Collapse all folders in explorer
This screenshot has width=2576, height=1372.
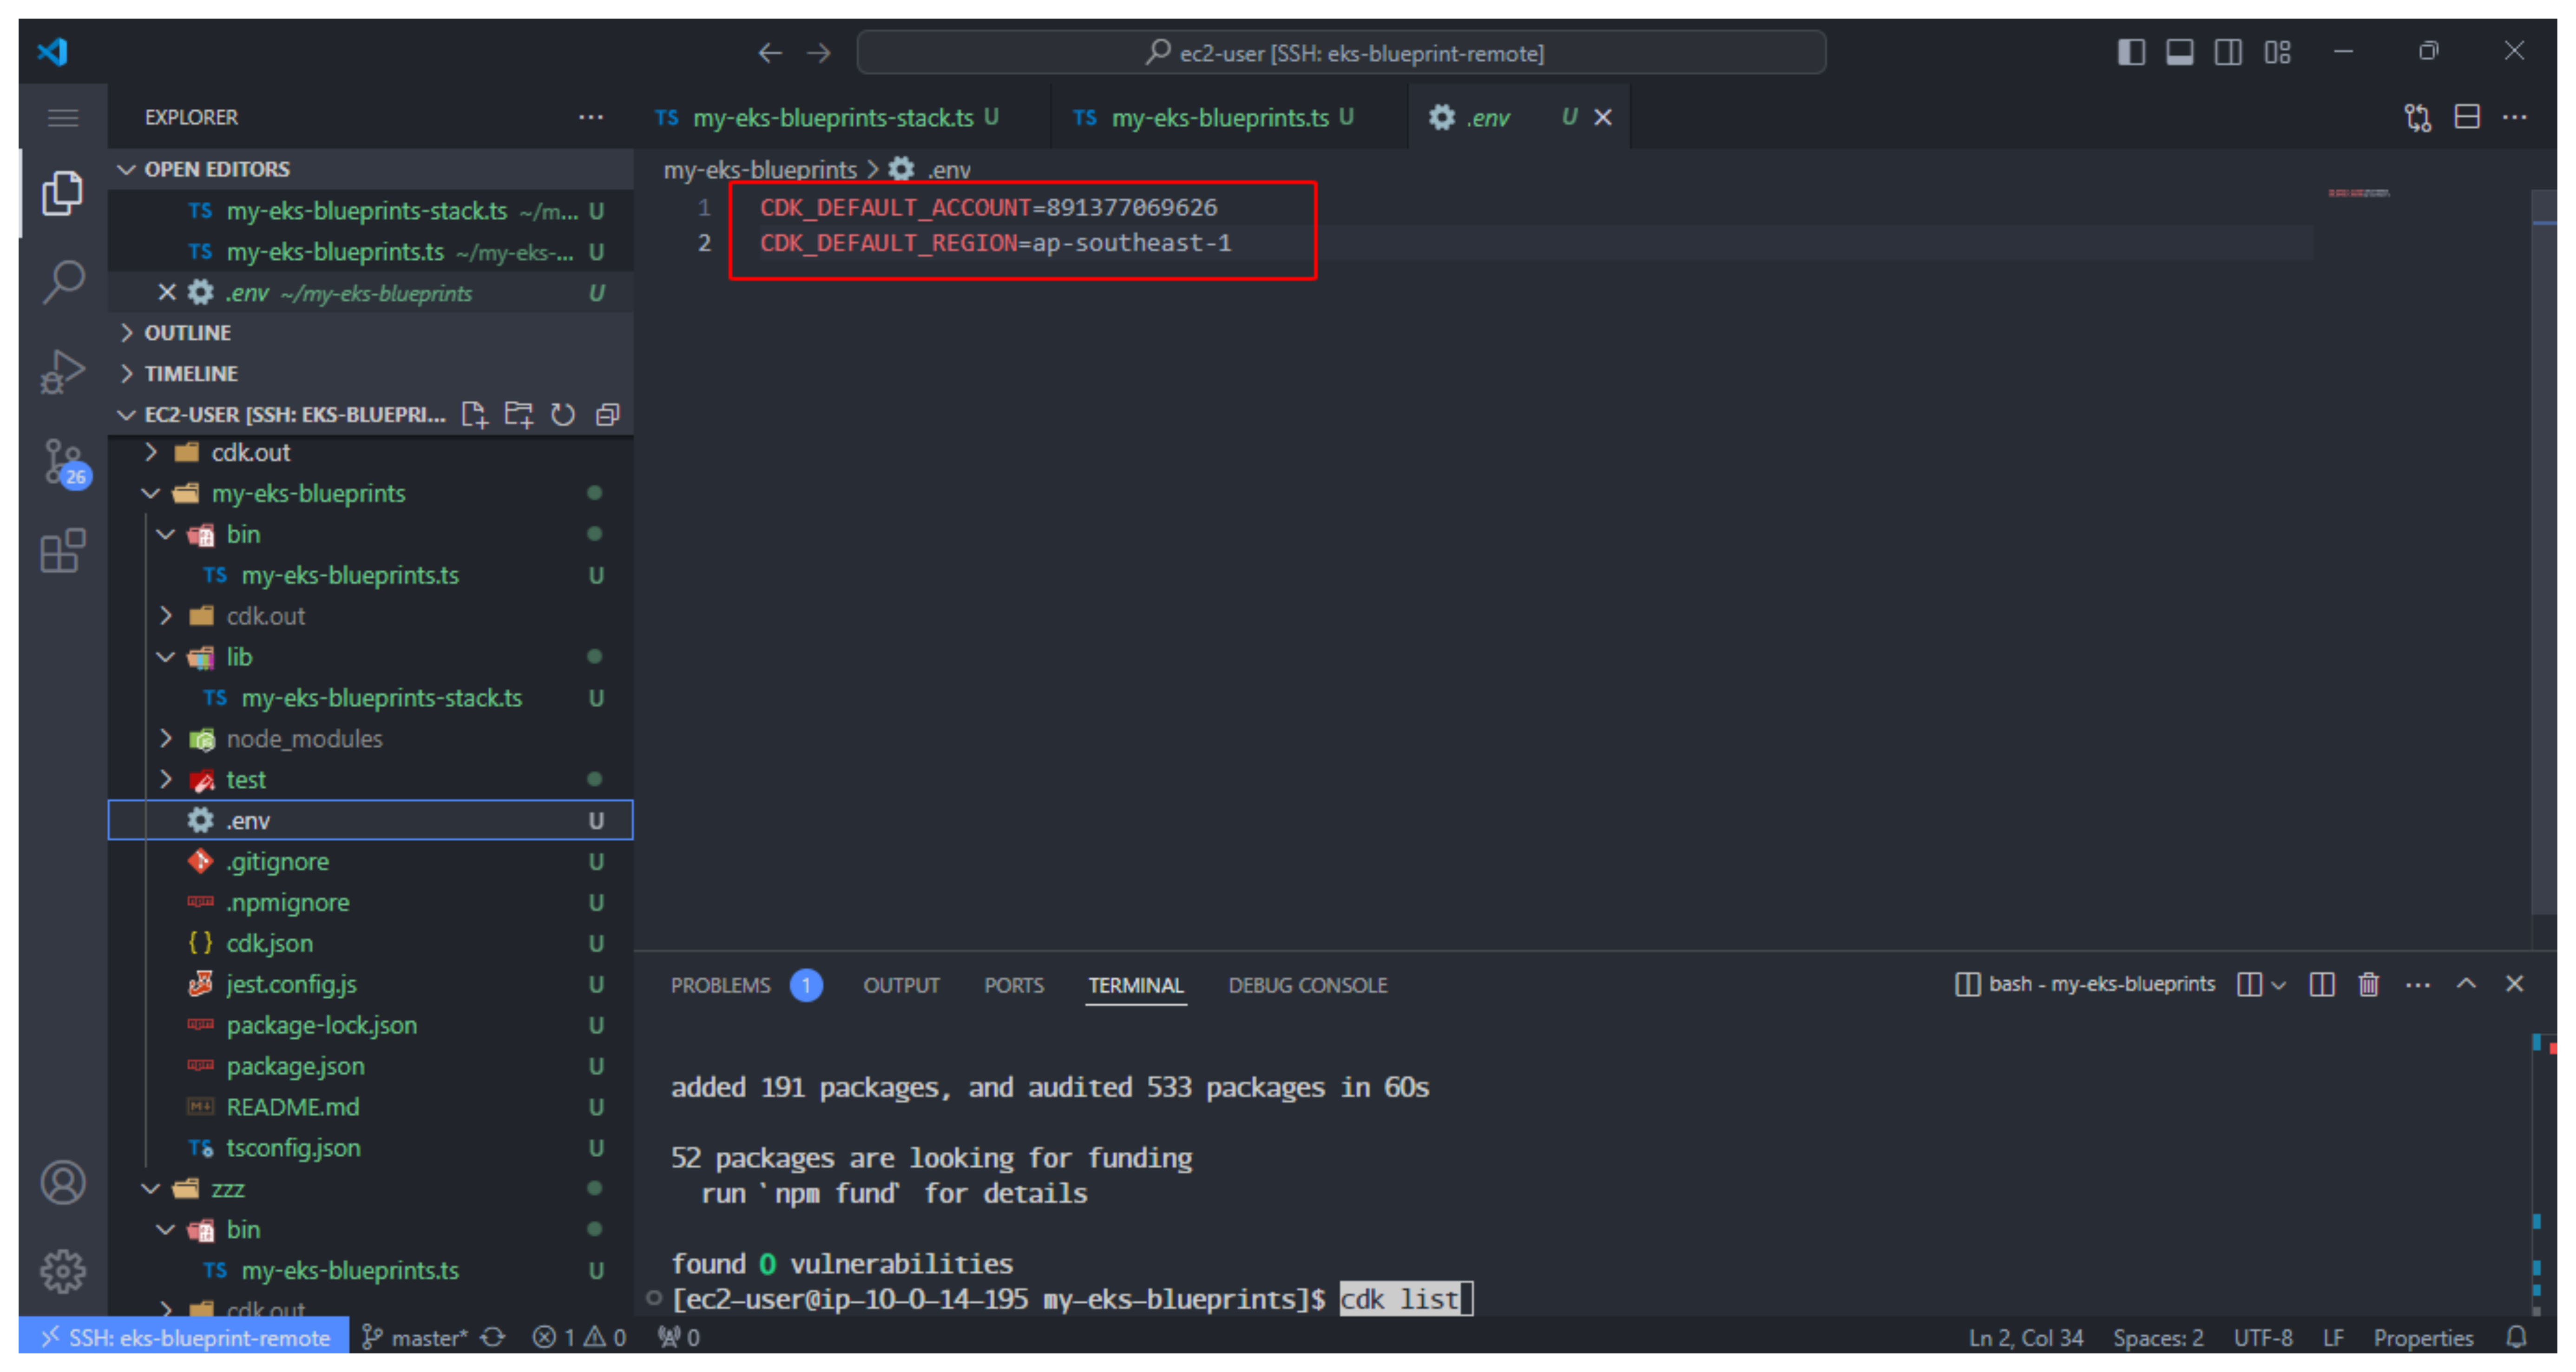[x=608, y=415]
